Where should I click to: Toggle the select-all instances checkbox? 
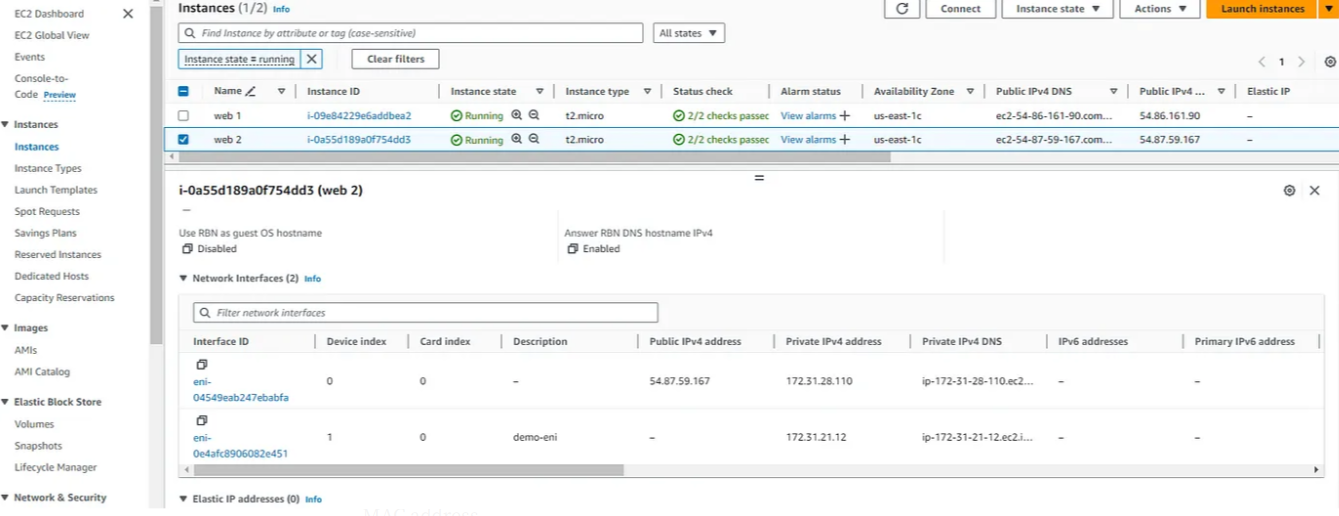(183, 91)
